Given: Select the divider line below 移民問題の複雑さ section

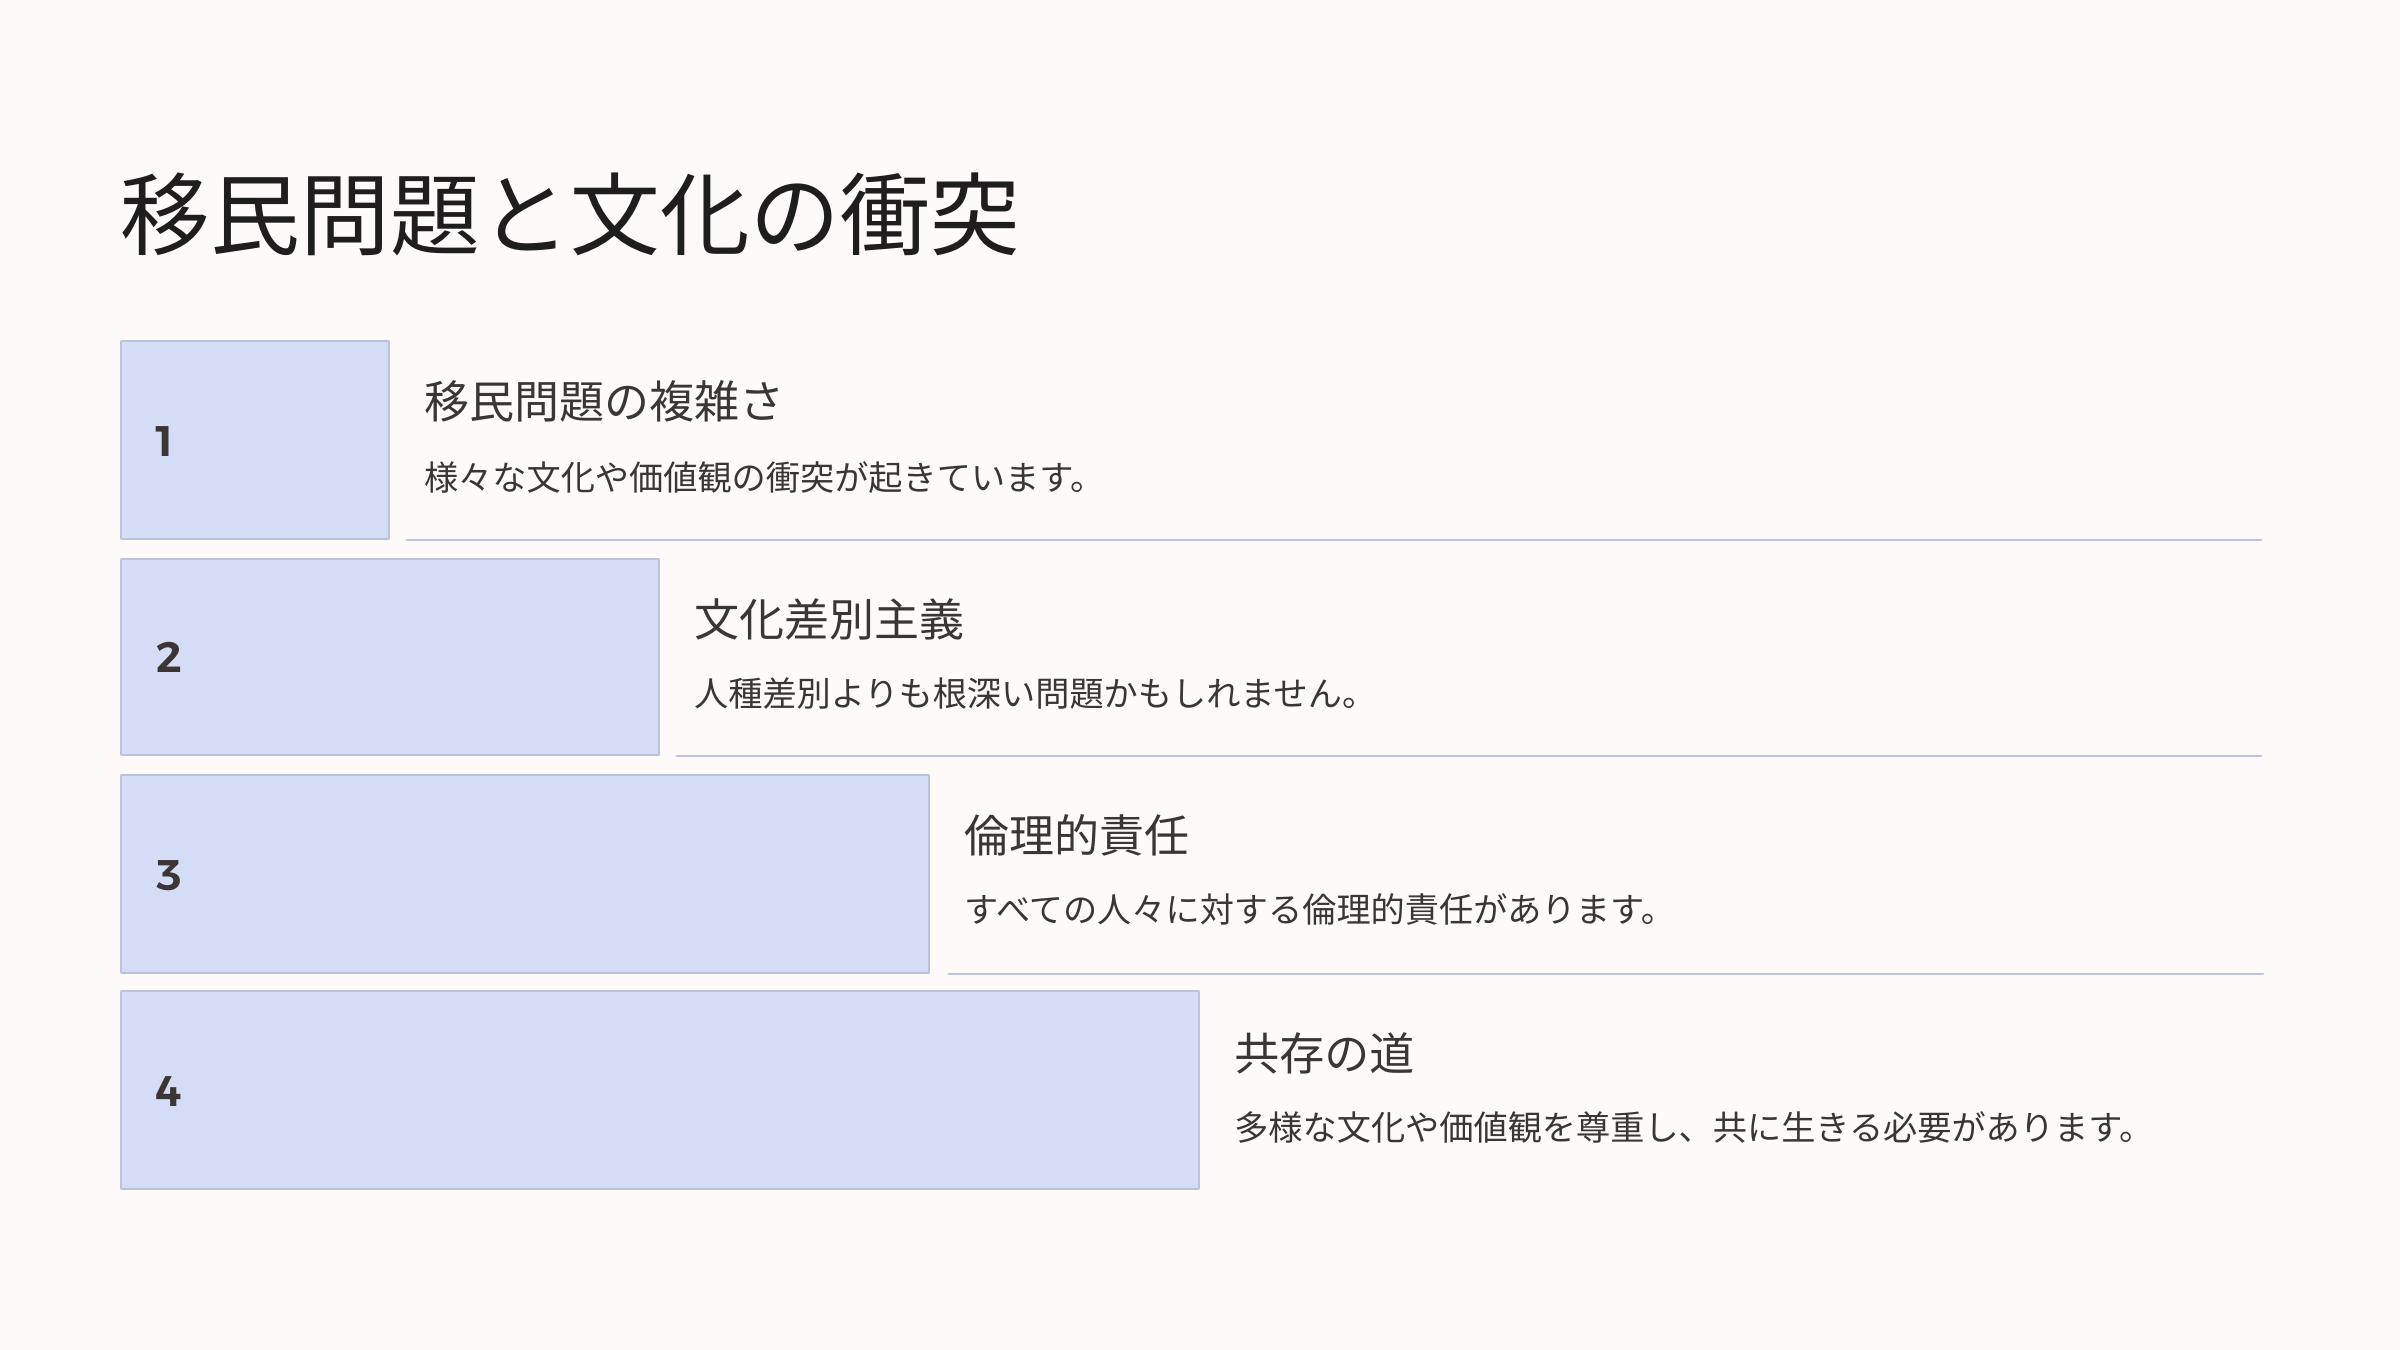Looking at the screenshot, I should 1333,540.
